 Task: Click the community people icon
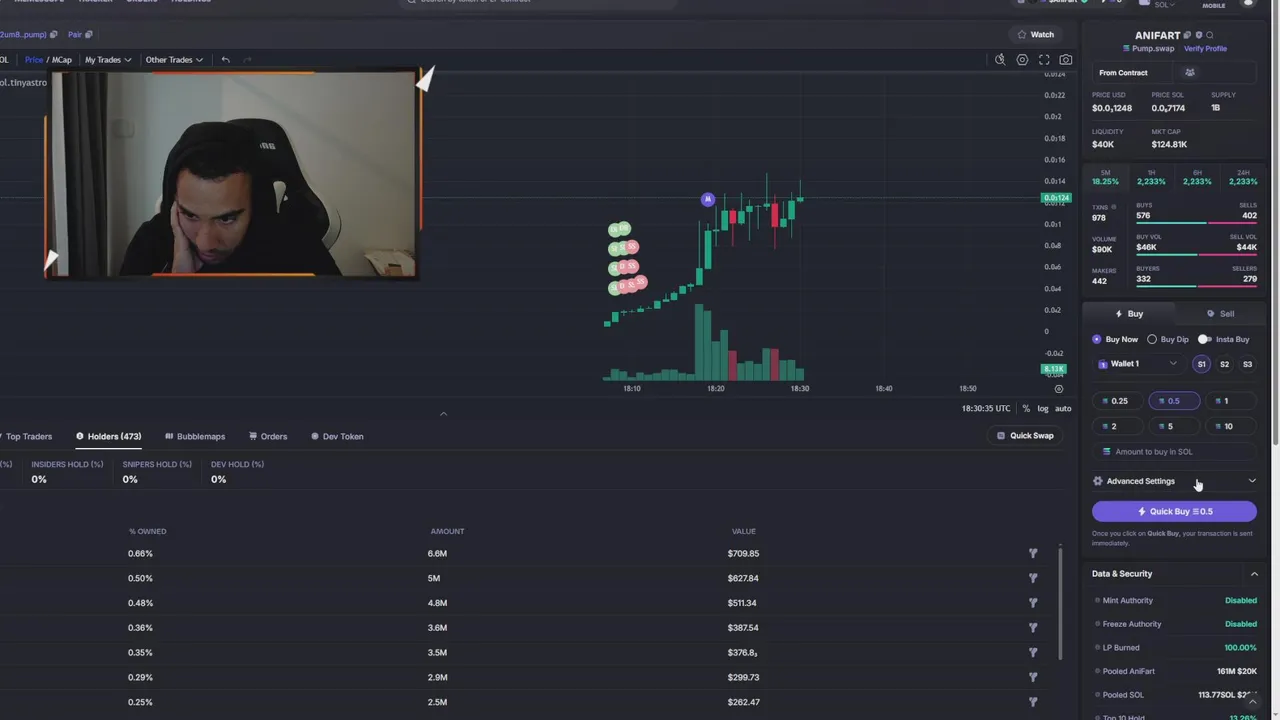click(1190, 72)
